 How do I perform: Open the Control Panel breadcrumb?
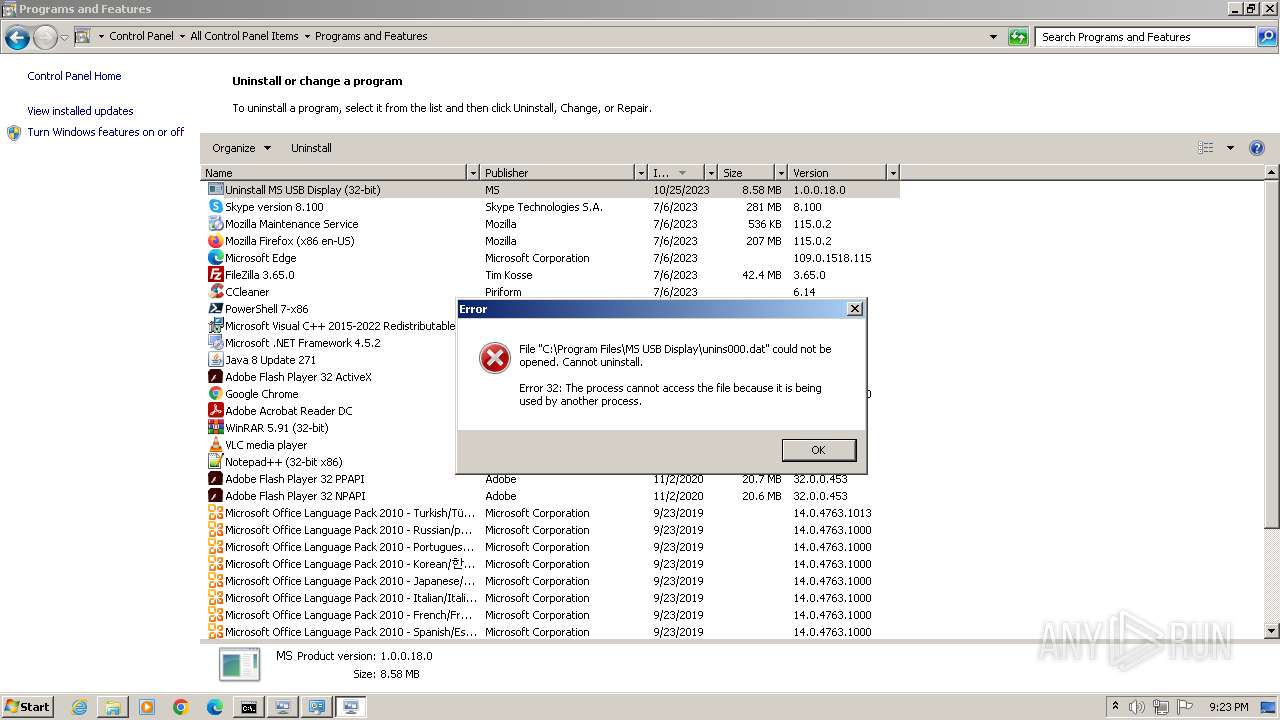tap(141, 36)
